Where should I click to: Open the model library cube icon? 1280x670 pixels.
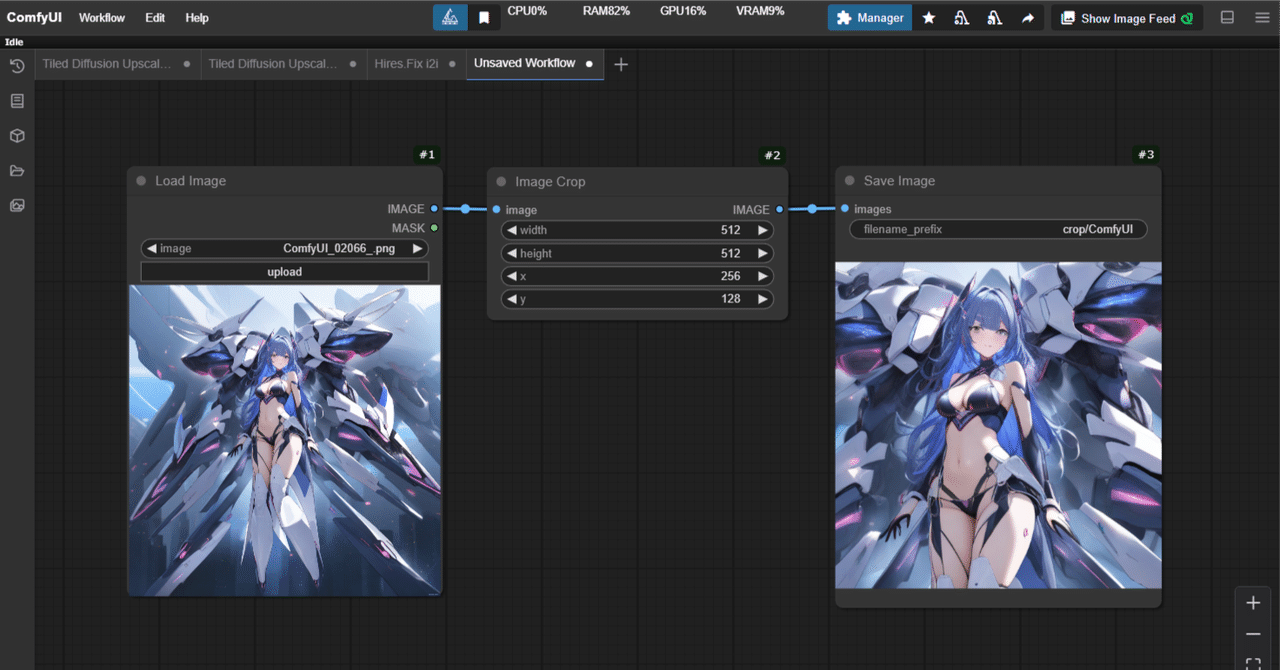click(17, 136)
